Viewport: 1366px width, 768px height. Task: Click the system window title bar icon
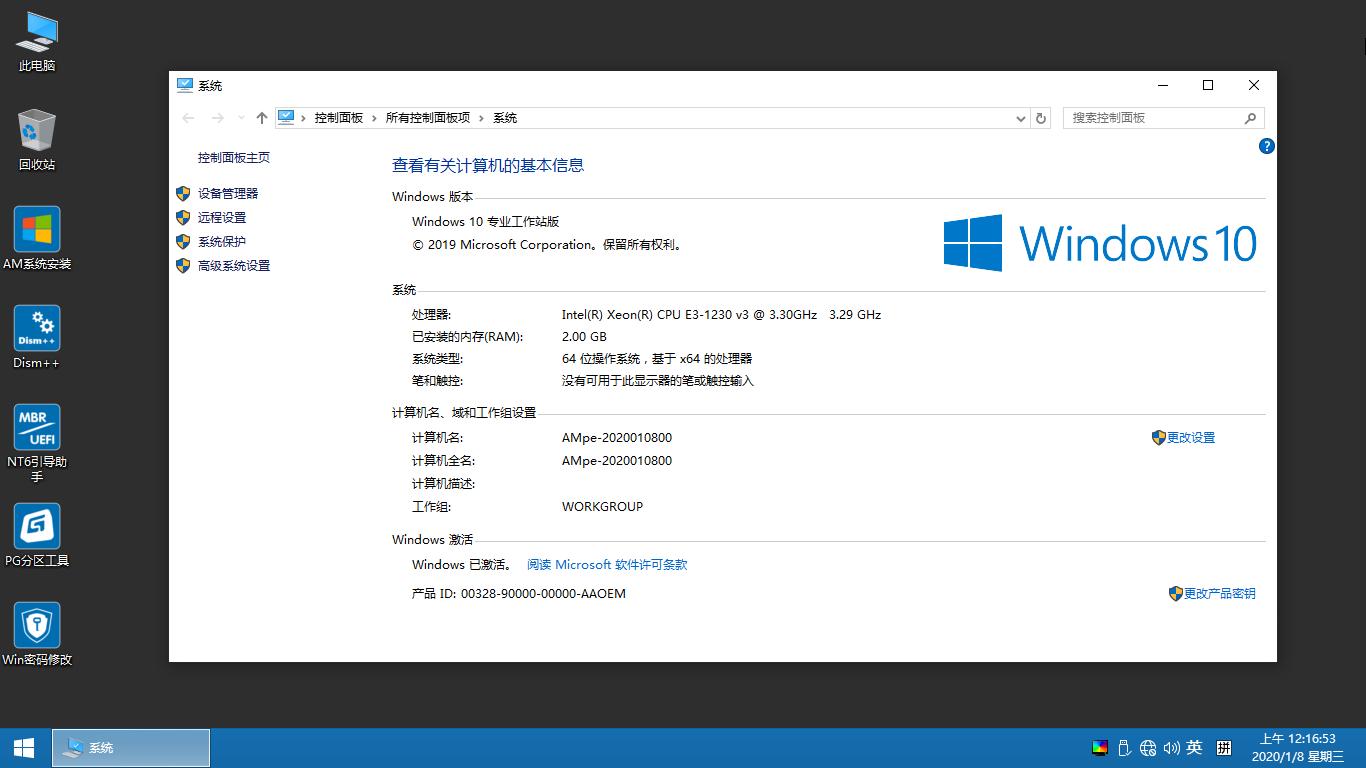(185, 85)
